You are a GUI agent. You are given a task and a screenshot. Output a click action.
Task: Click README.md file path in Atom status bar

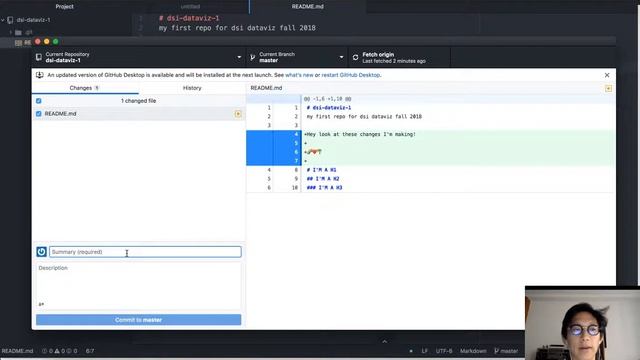coord(17,351)
